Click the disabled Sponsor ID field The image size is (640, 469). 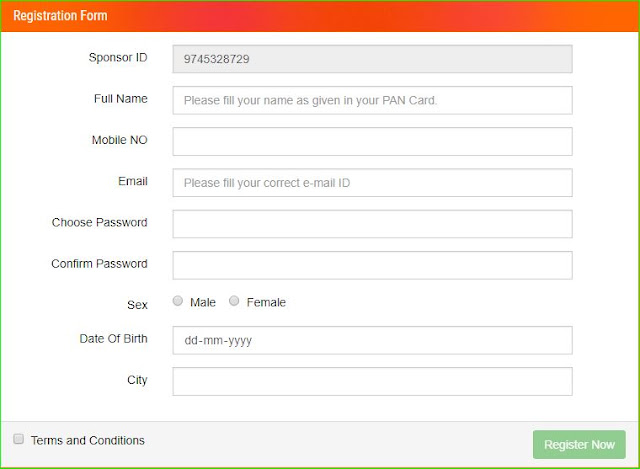[x=372, y=59]
